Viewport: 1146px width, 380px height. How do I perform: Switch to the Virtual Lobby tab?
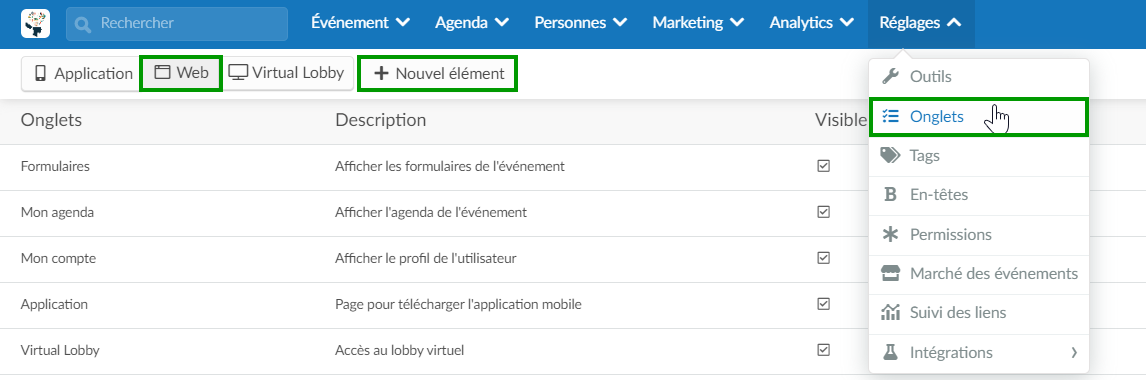click(286, 73)
